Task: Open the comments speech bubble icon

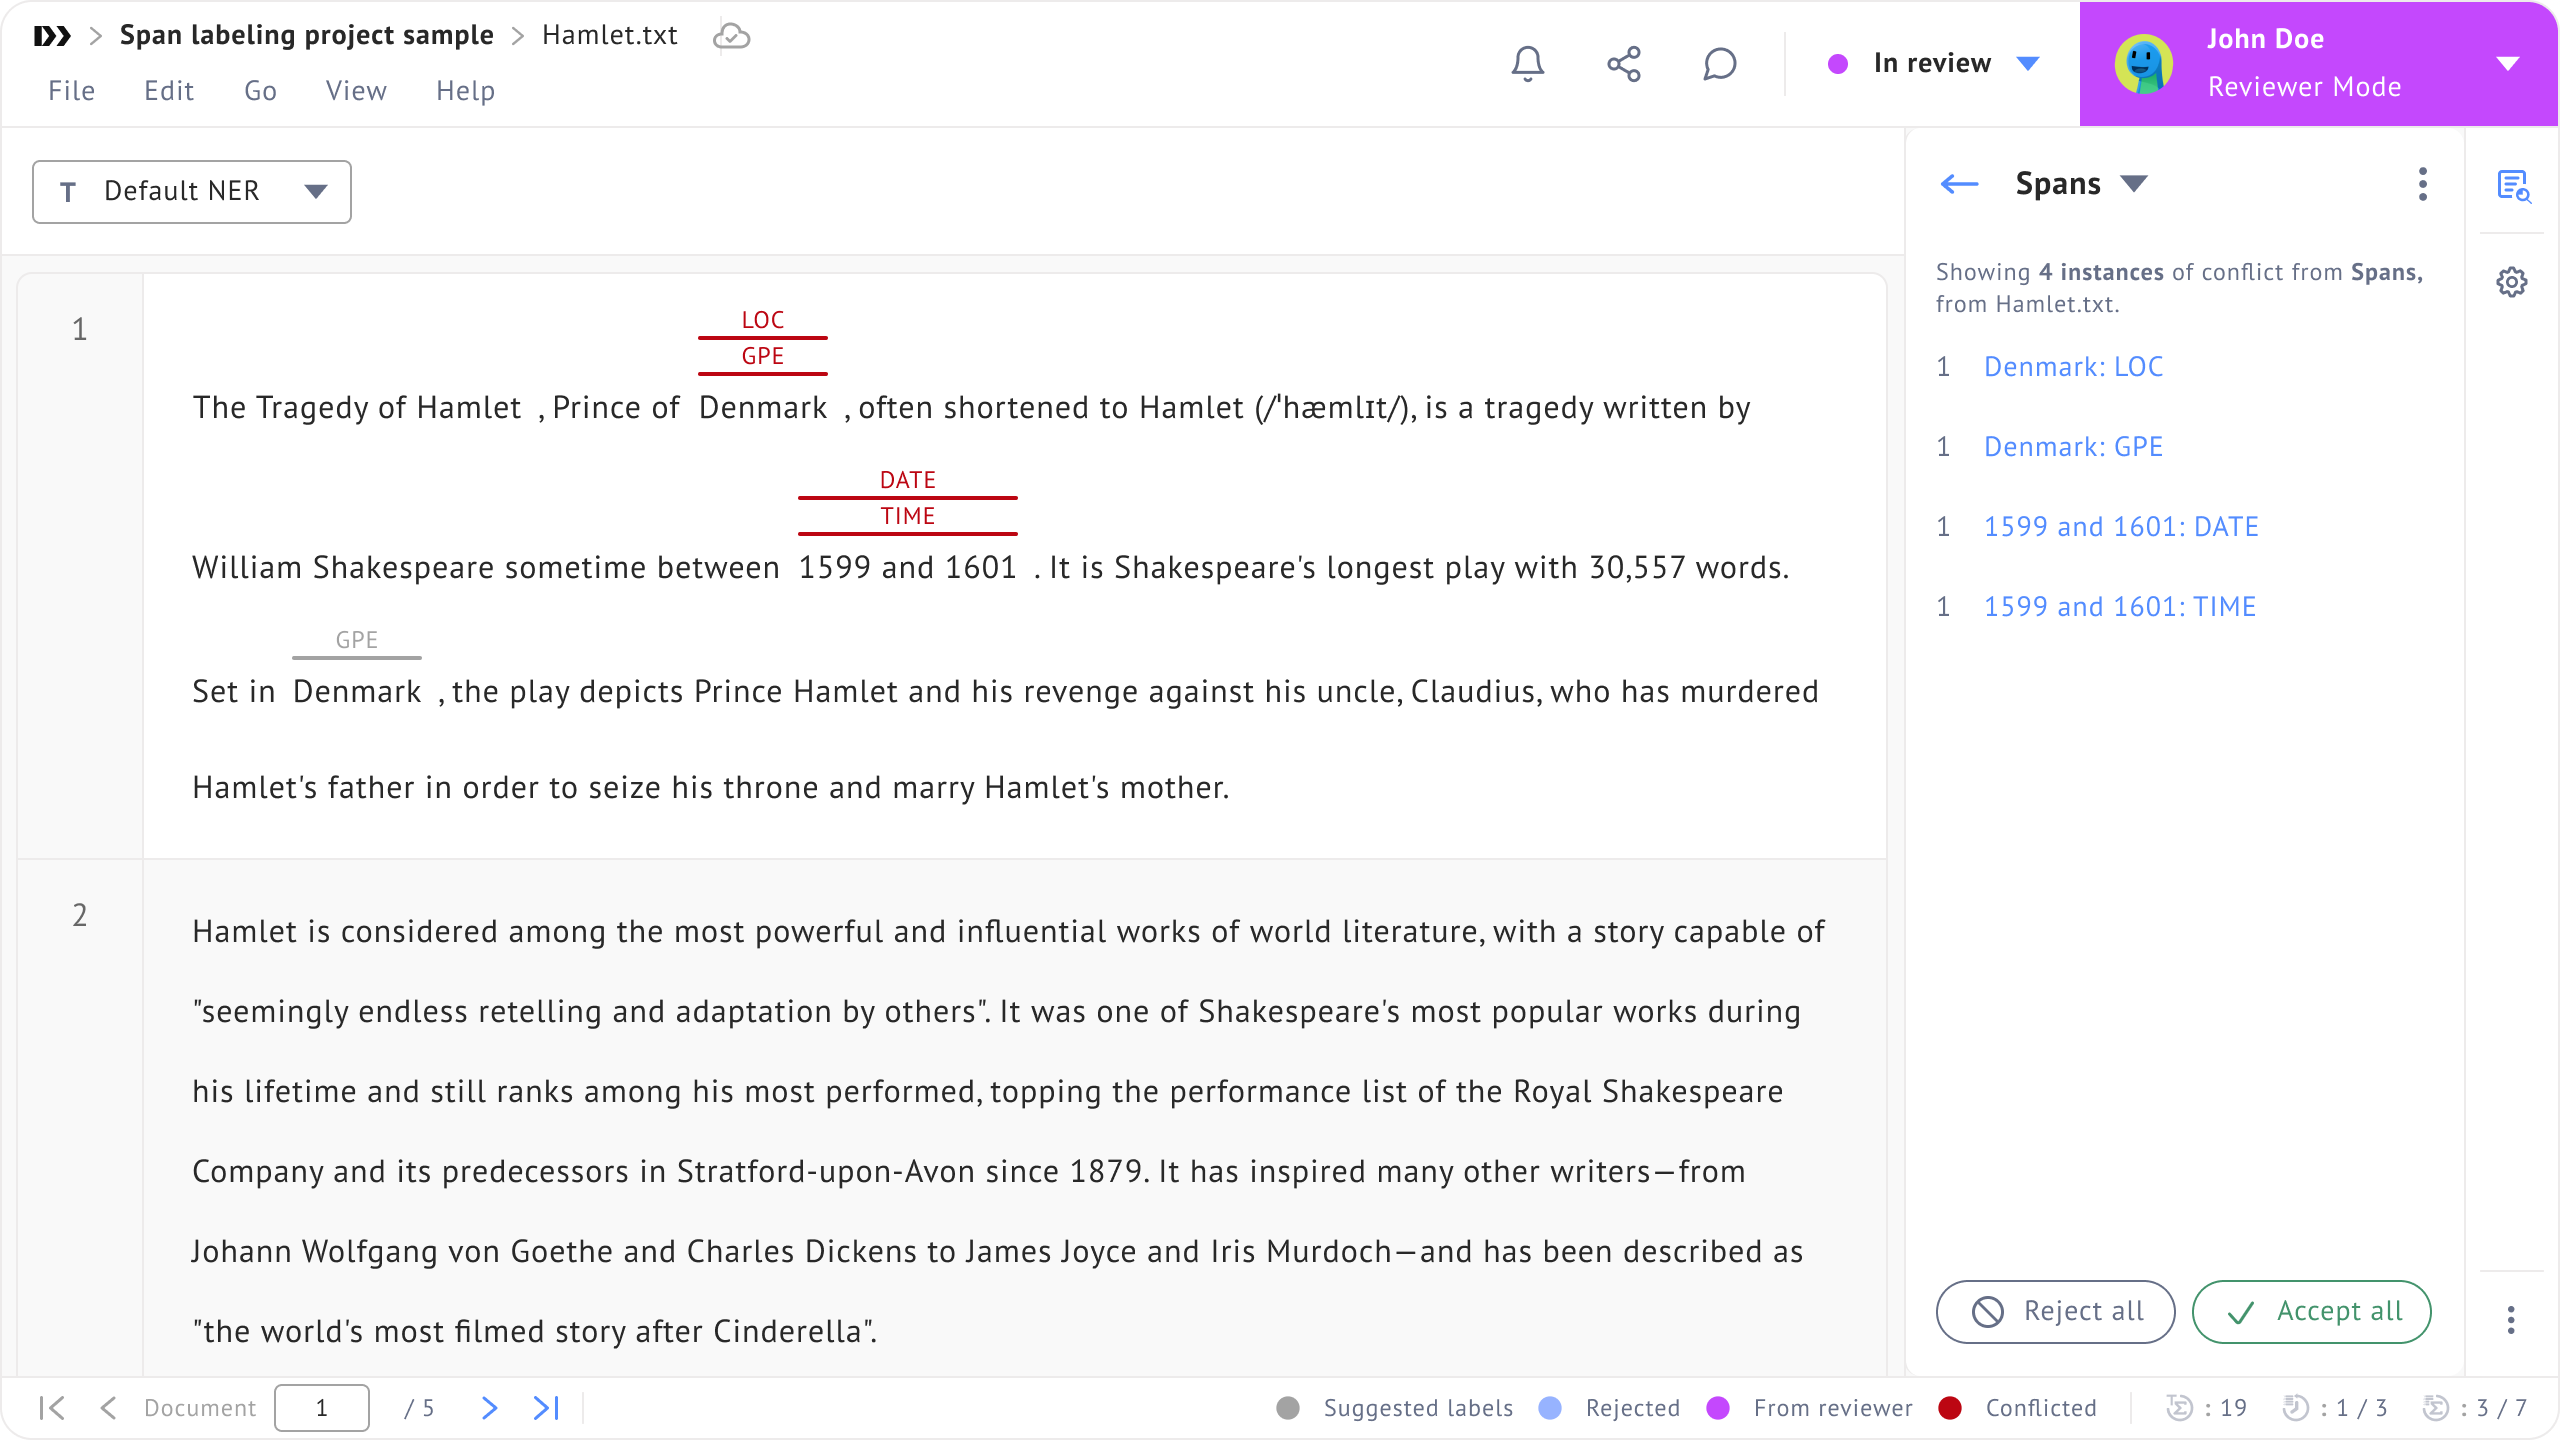Action: [1719, 64]
